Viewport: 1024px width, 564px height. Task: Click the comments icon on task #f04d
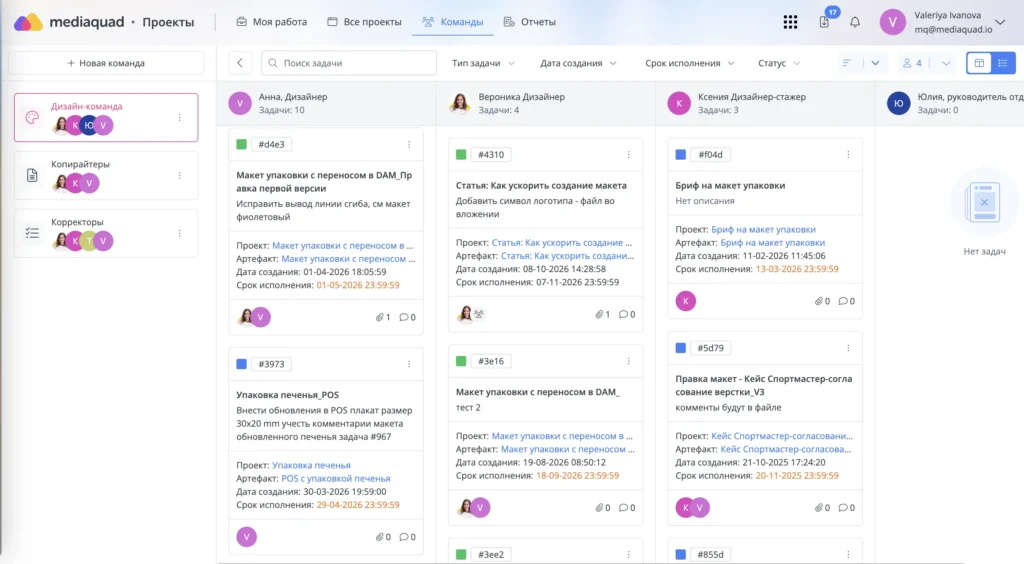[842, 302]
